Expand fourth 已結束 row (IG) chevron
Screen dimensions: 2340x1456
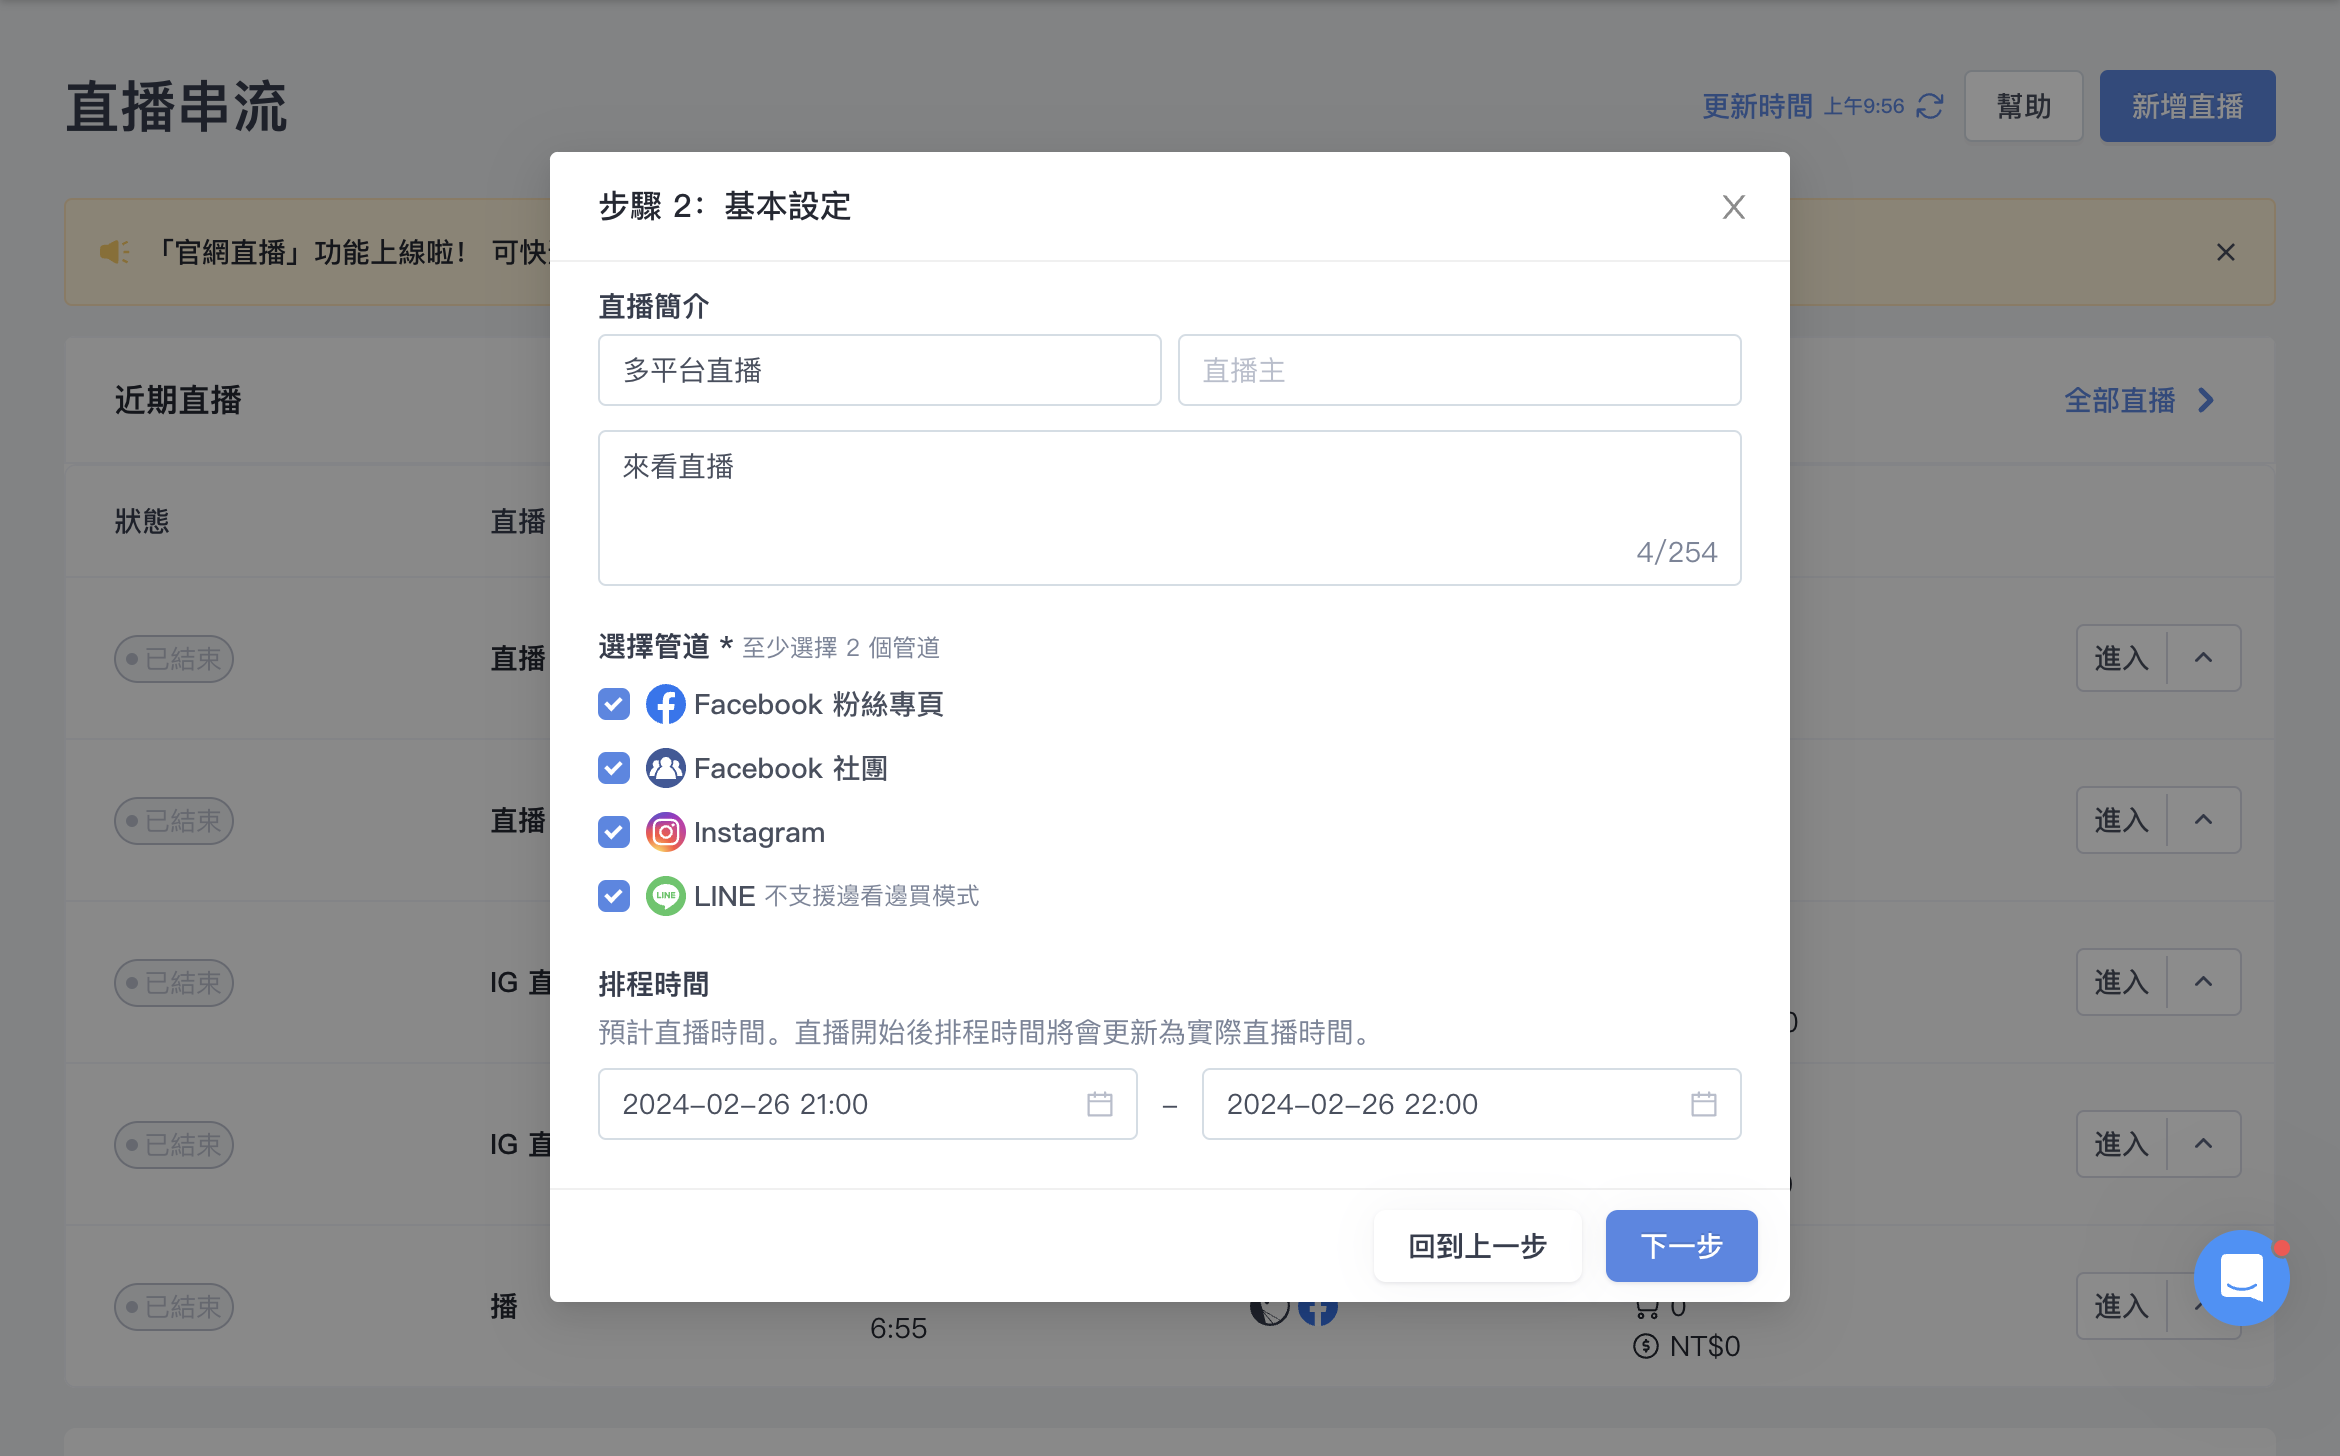[x=2203, y=1144]
